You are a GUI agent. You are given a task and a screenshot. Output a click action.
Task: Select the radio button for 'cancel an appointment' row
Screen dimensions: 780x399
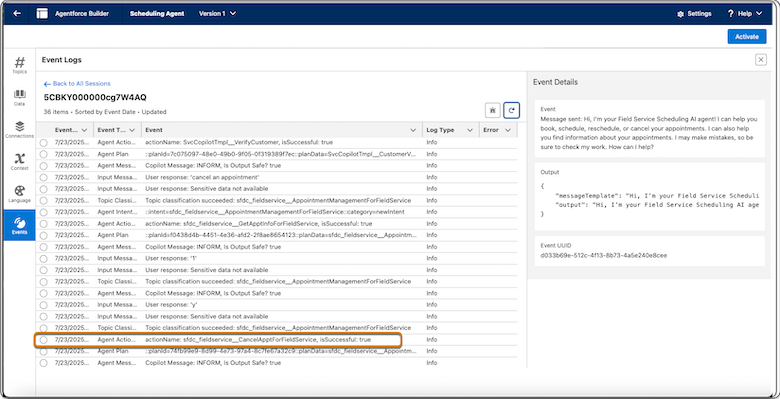(x=44, y=178)
